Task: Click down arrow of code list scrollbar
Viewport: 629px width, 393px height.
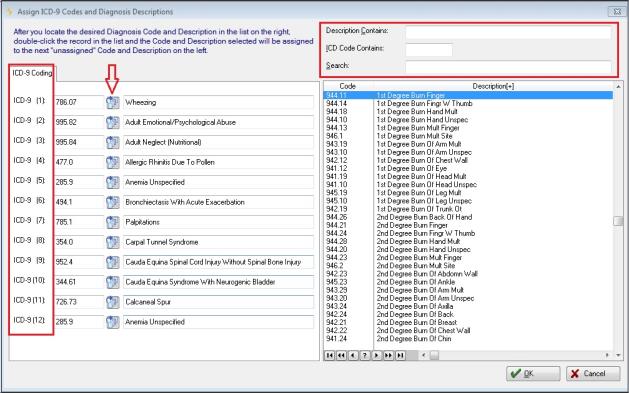Action: (618, 355)
